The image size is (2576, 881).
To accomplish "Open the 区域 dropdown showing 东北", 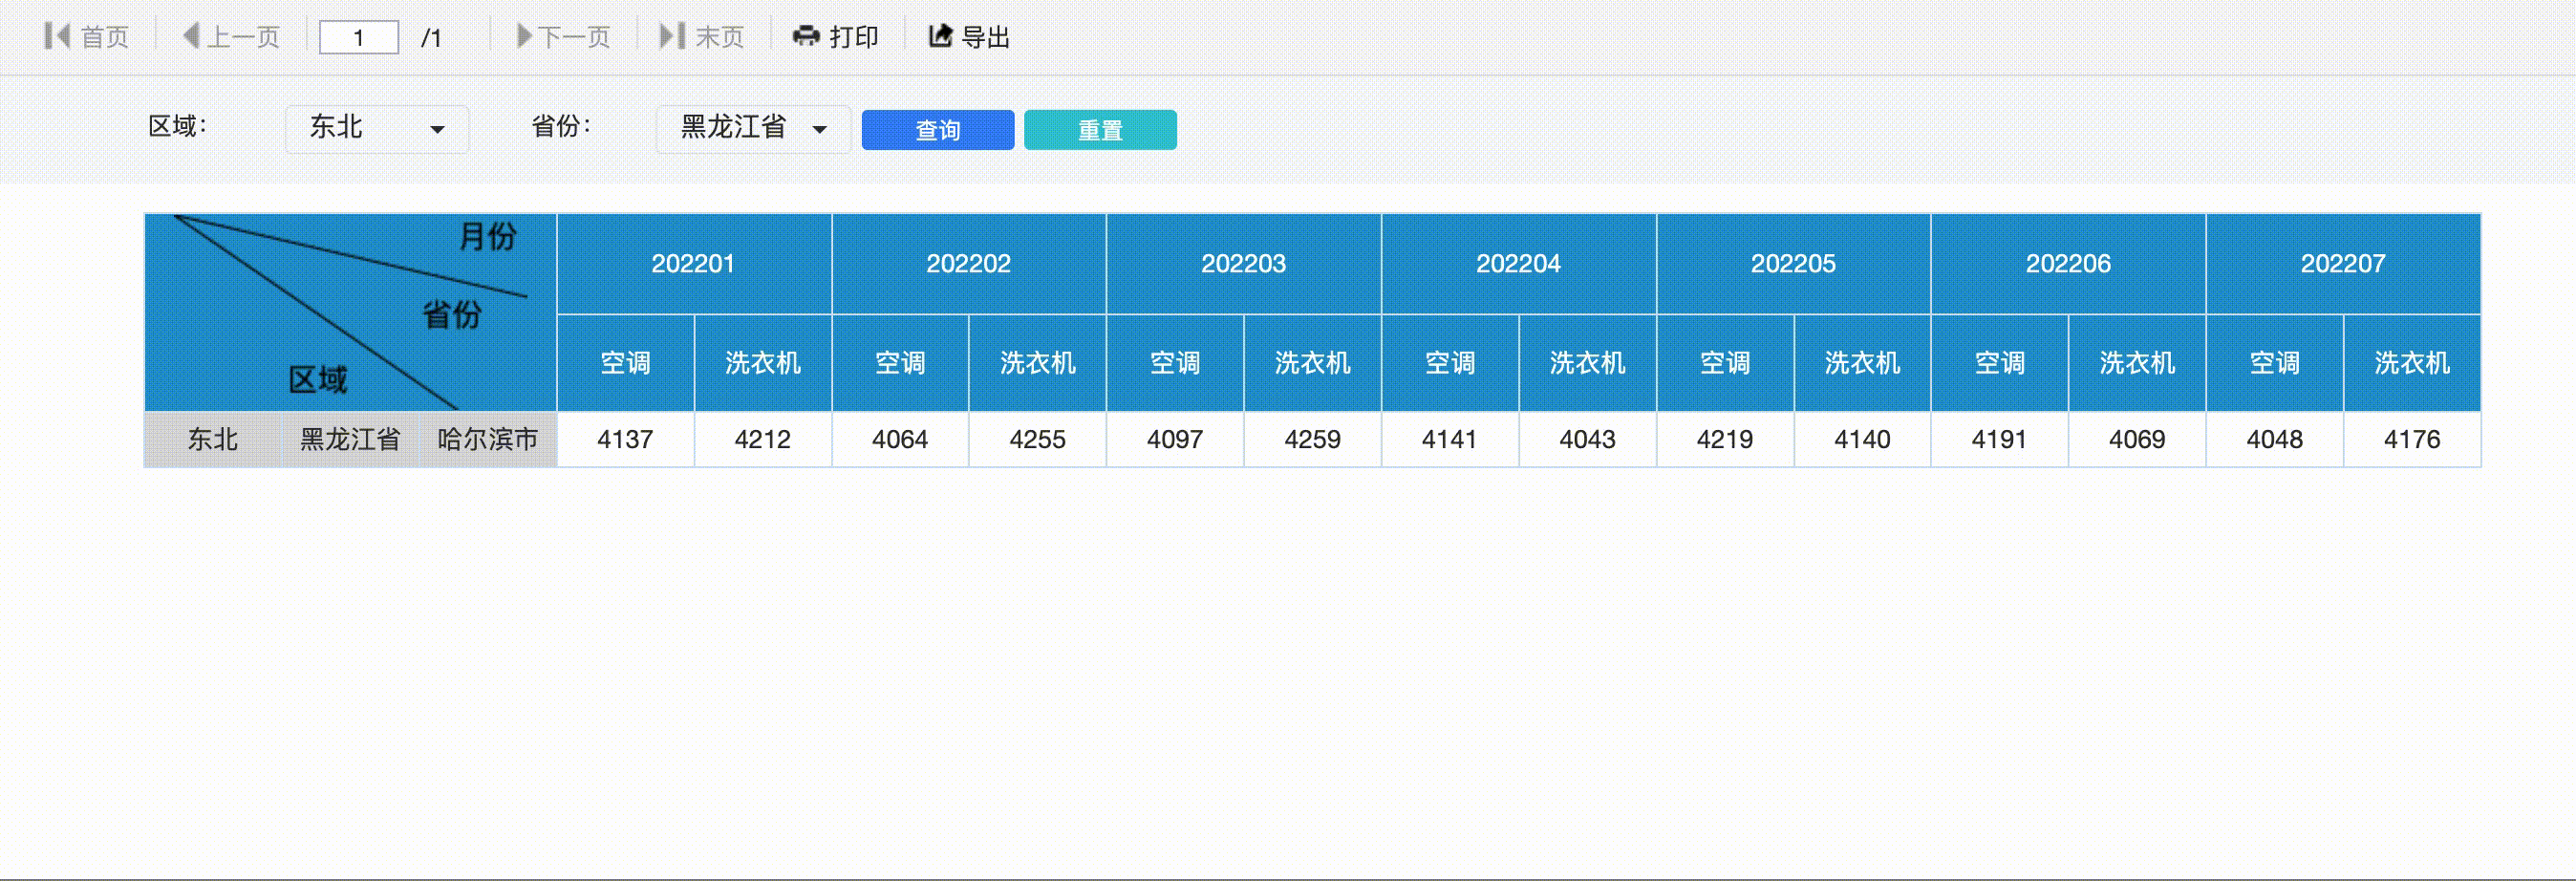I will click(377, 128).
